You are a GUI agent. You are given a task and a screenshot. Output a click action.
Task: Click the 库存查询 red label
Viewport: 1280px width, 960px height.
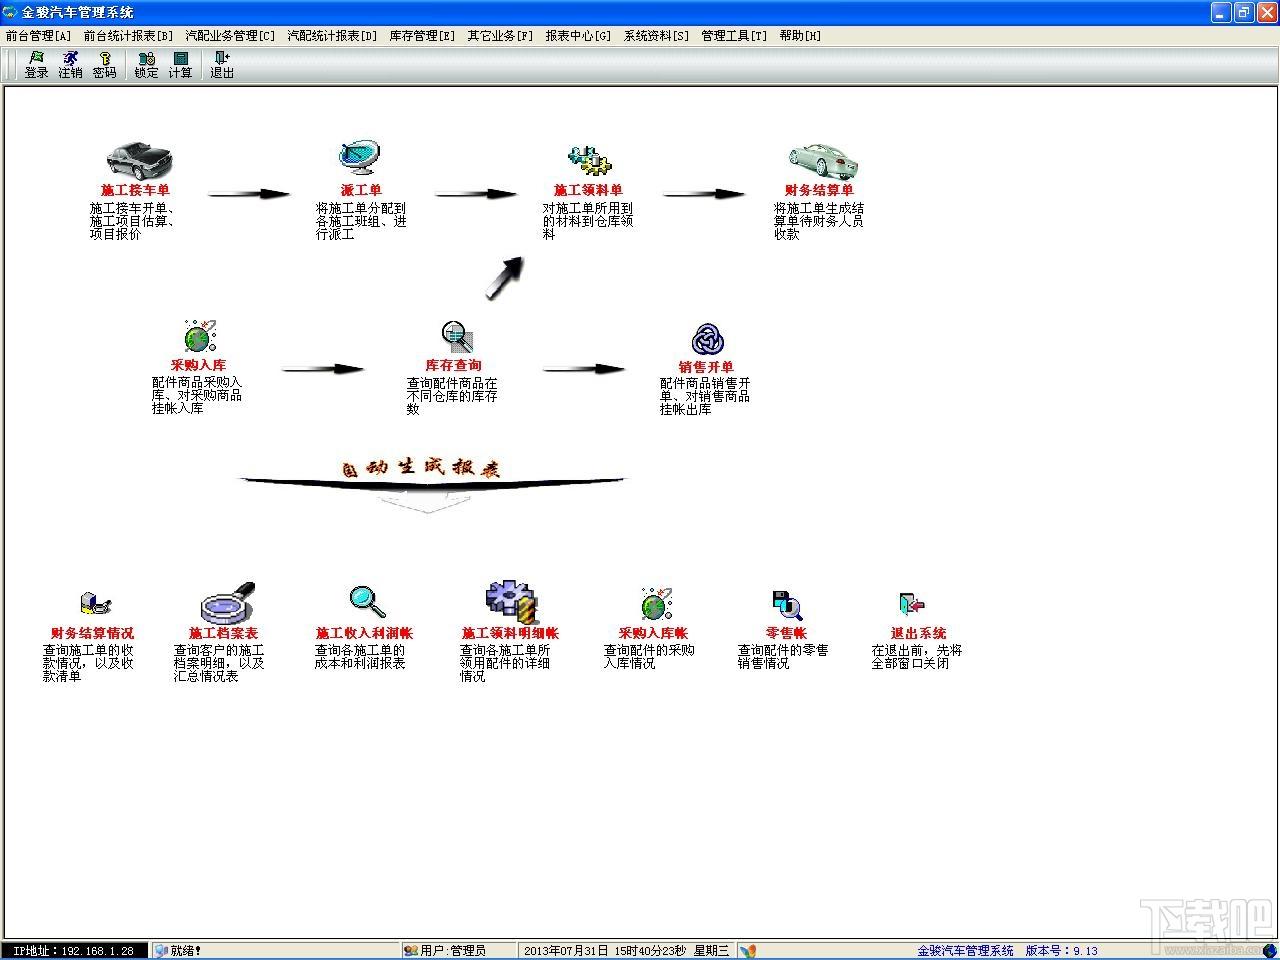(453, 365)
